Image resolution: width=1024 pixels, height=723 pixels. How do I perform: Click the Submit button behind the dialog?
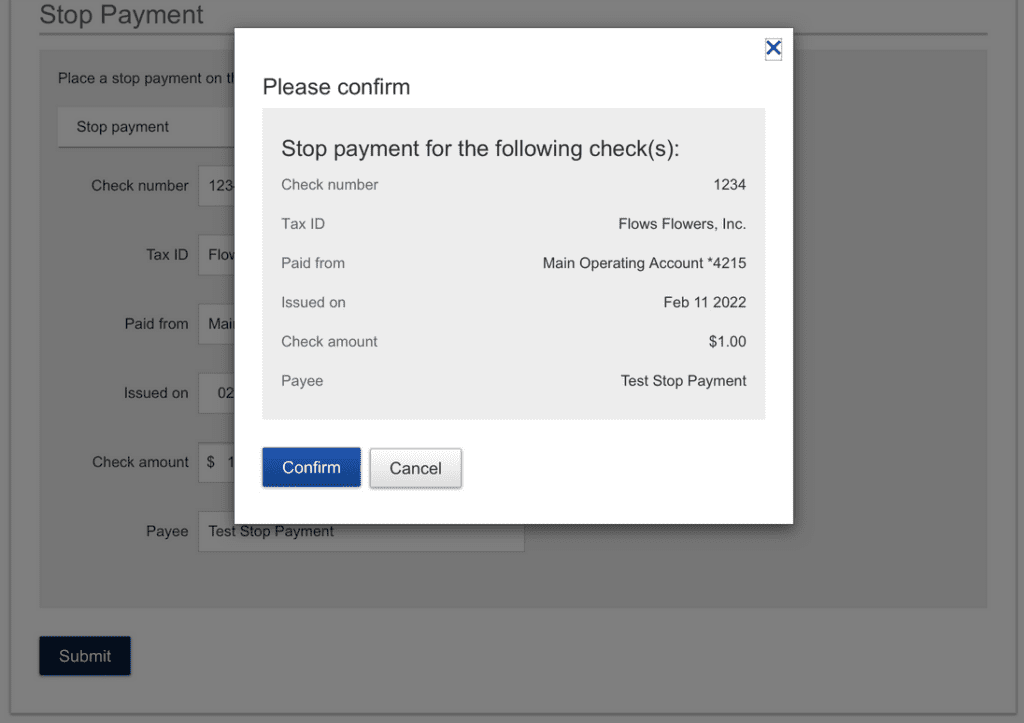tap(85, 656)
